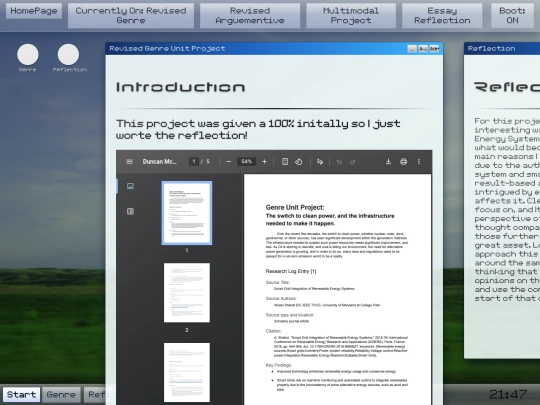Open the PDF more actions menu

pyautogui.click(x=419, y=162)
